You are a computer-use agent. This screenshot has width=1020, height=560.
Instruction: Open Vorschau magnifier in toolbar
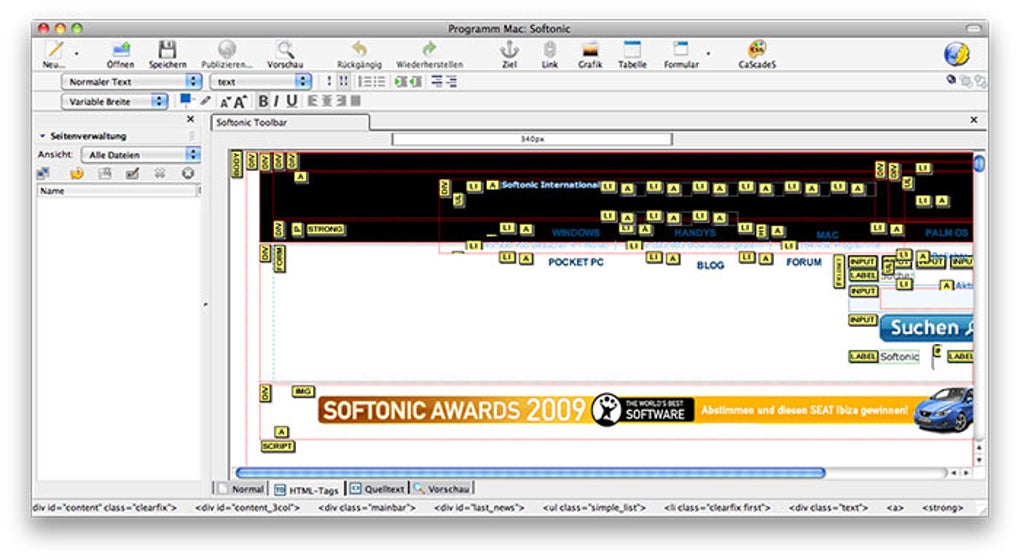tap(285, 50)
